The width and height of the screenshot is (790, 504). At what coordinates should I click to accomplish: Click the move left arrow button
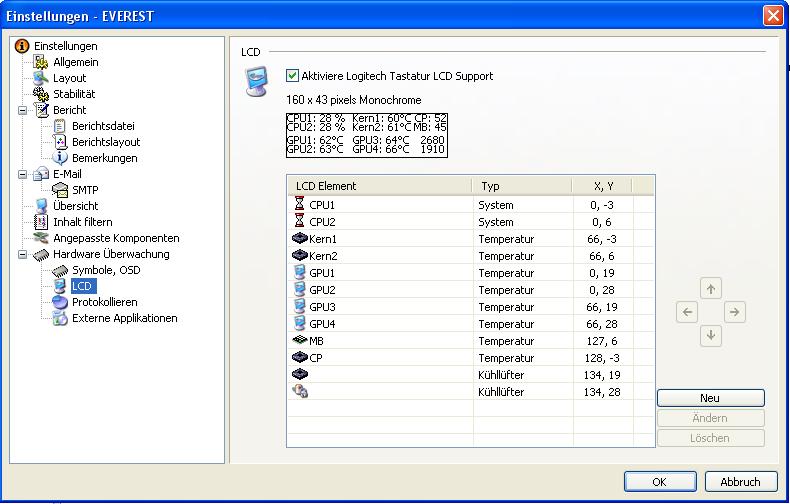click(x=687, y=312)
